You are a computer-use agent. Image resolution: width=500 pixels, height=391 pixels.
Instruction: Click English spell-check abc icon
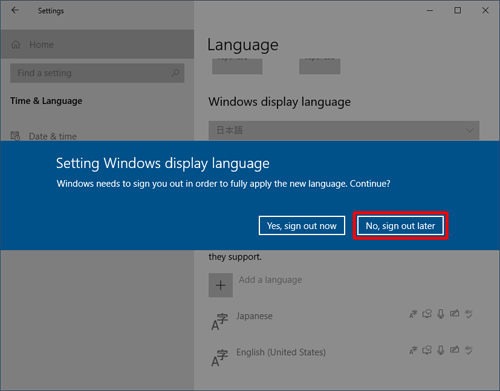(x=469, y=350)
